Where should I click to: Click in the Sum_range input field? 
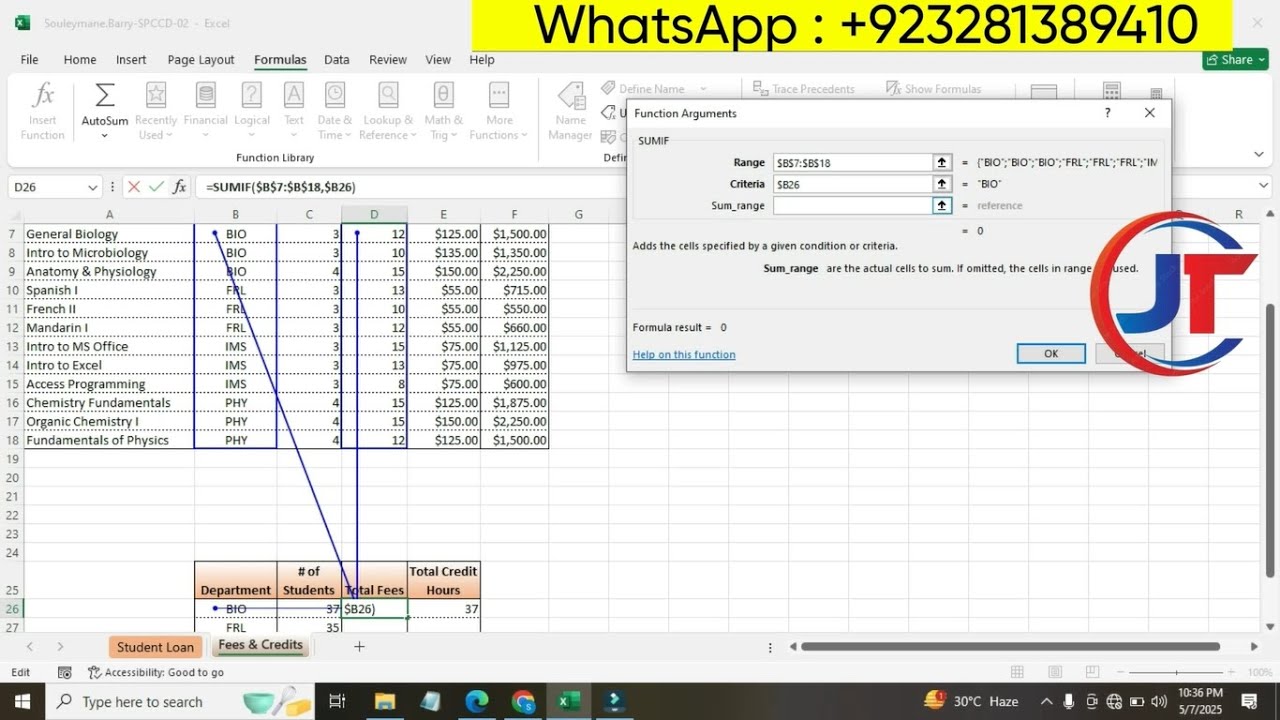pyautogui.click(x=853, y=205)
